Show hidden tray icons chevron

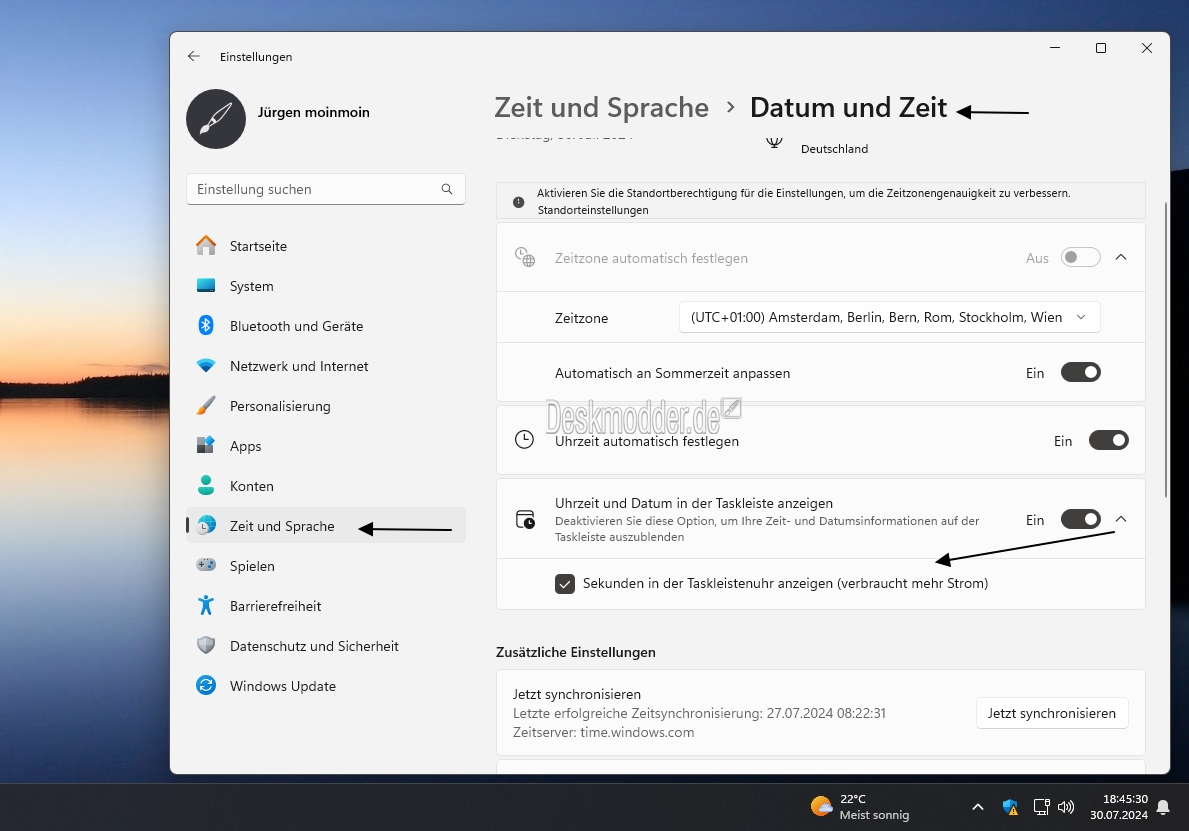click(x=977, y=807)
